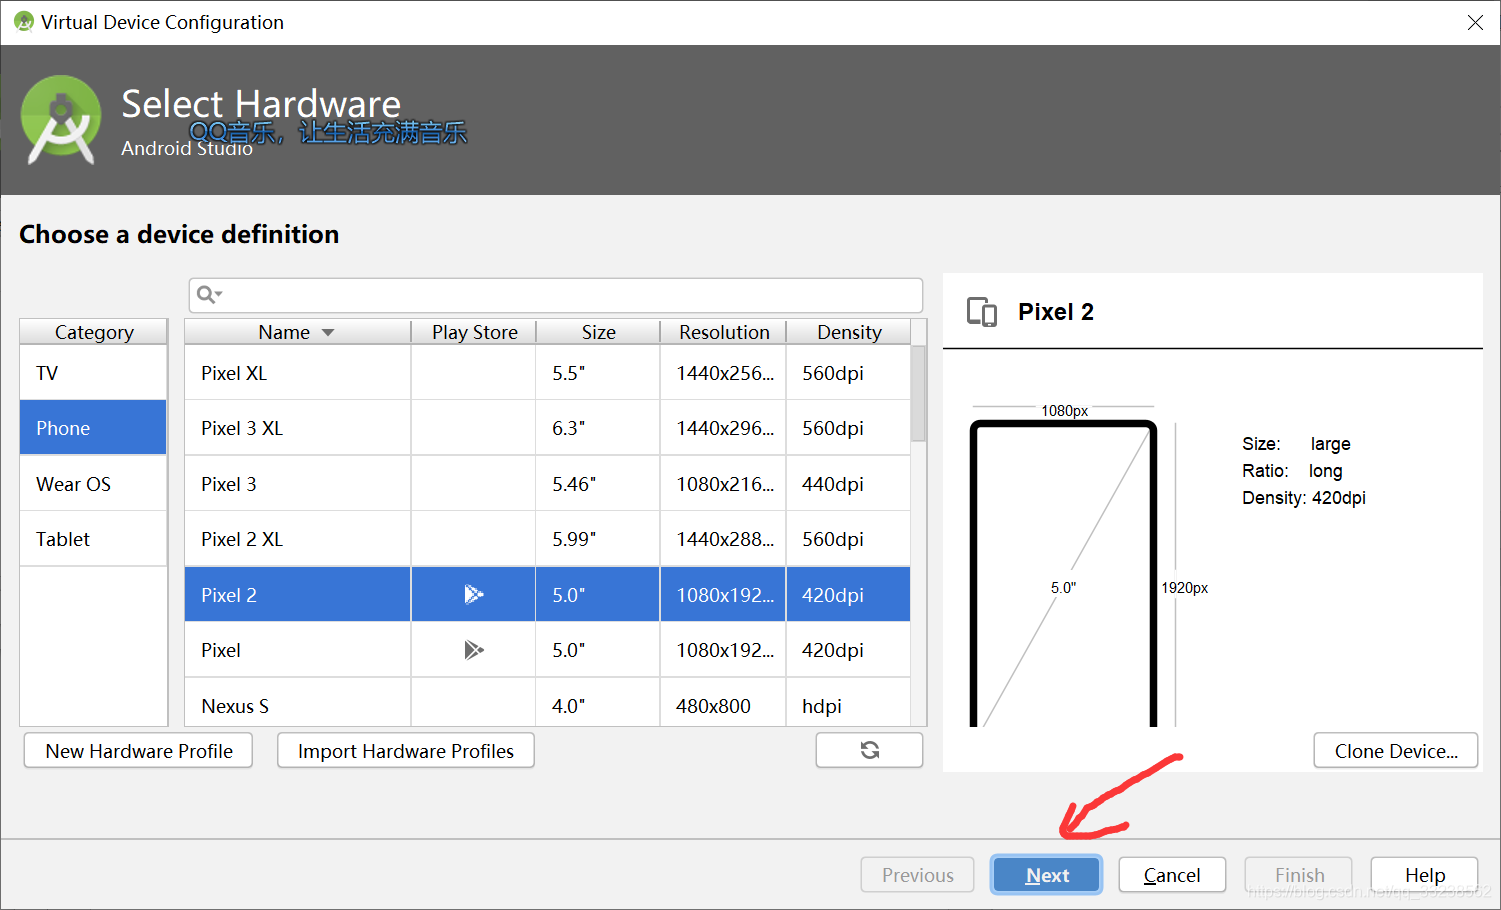
Task: Choose the Wear OS category
Action: tap(93, 484)
